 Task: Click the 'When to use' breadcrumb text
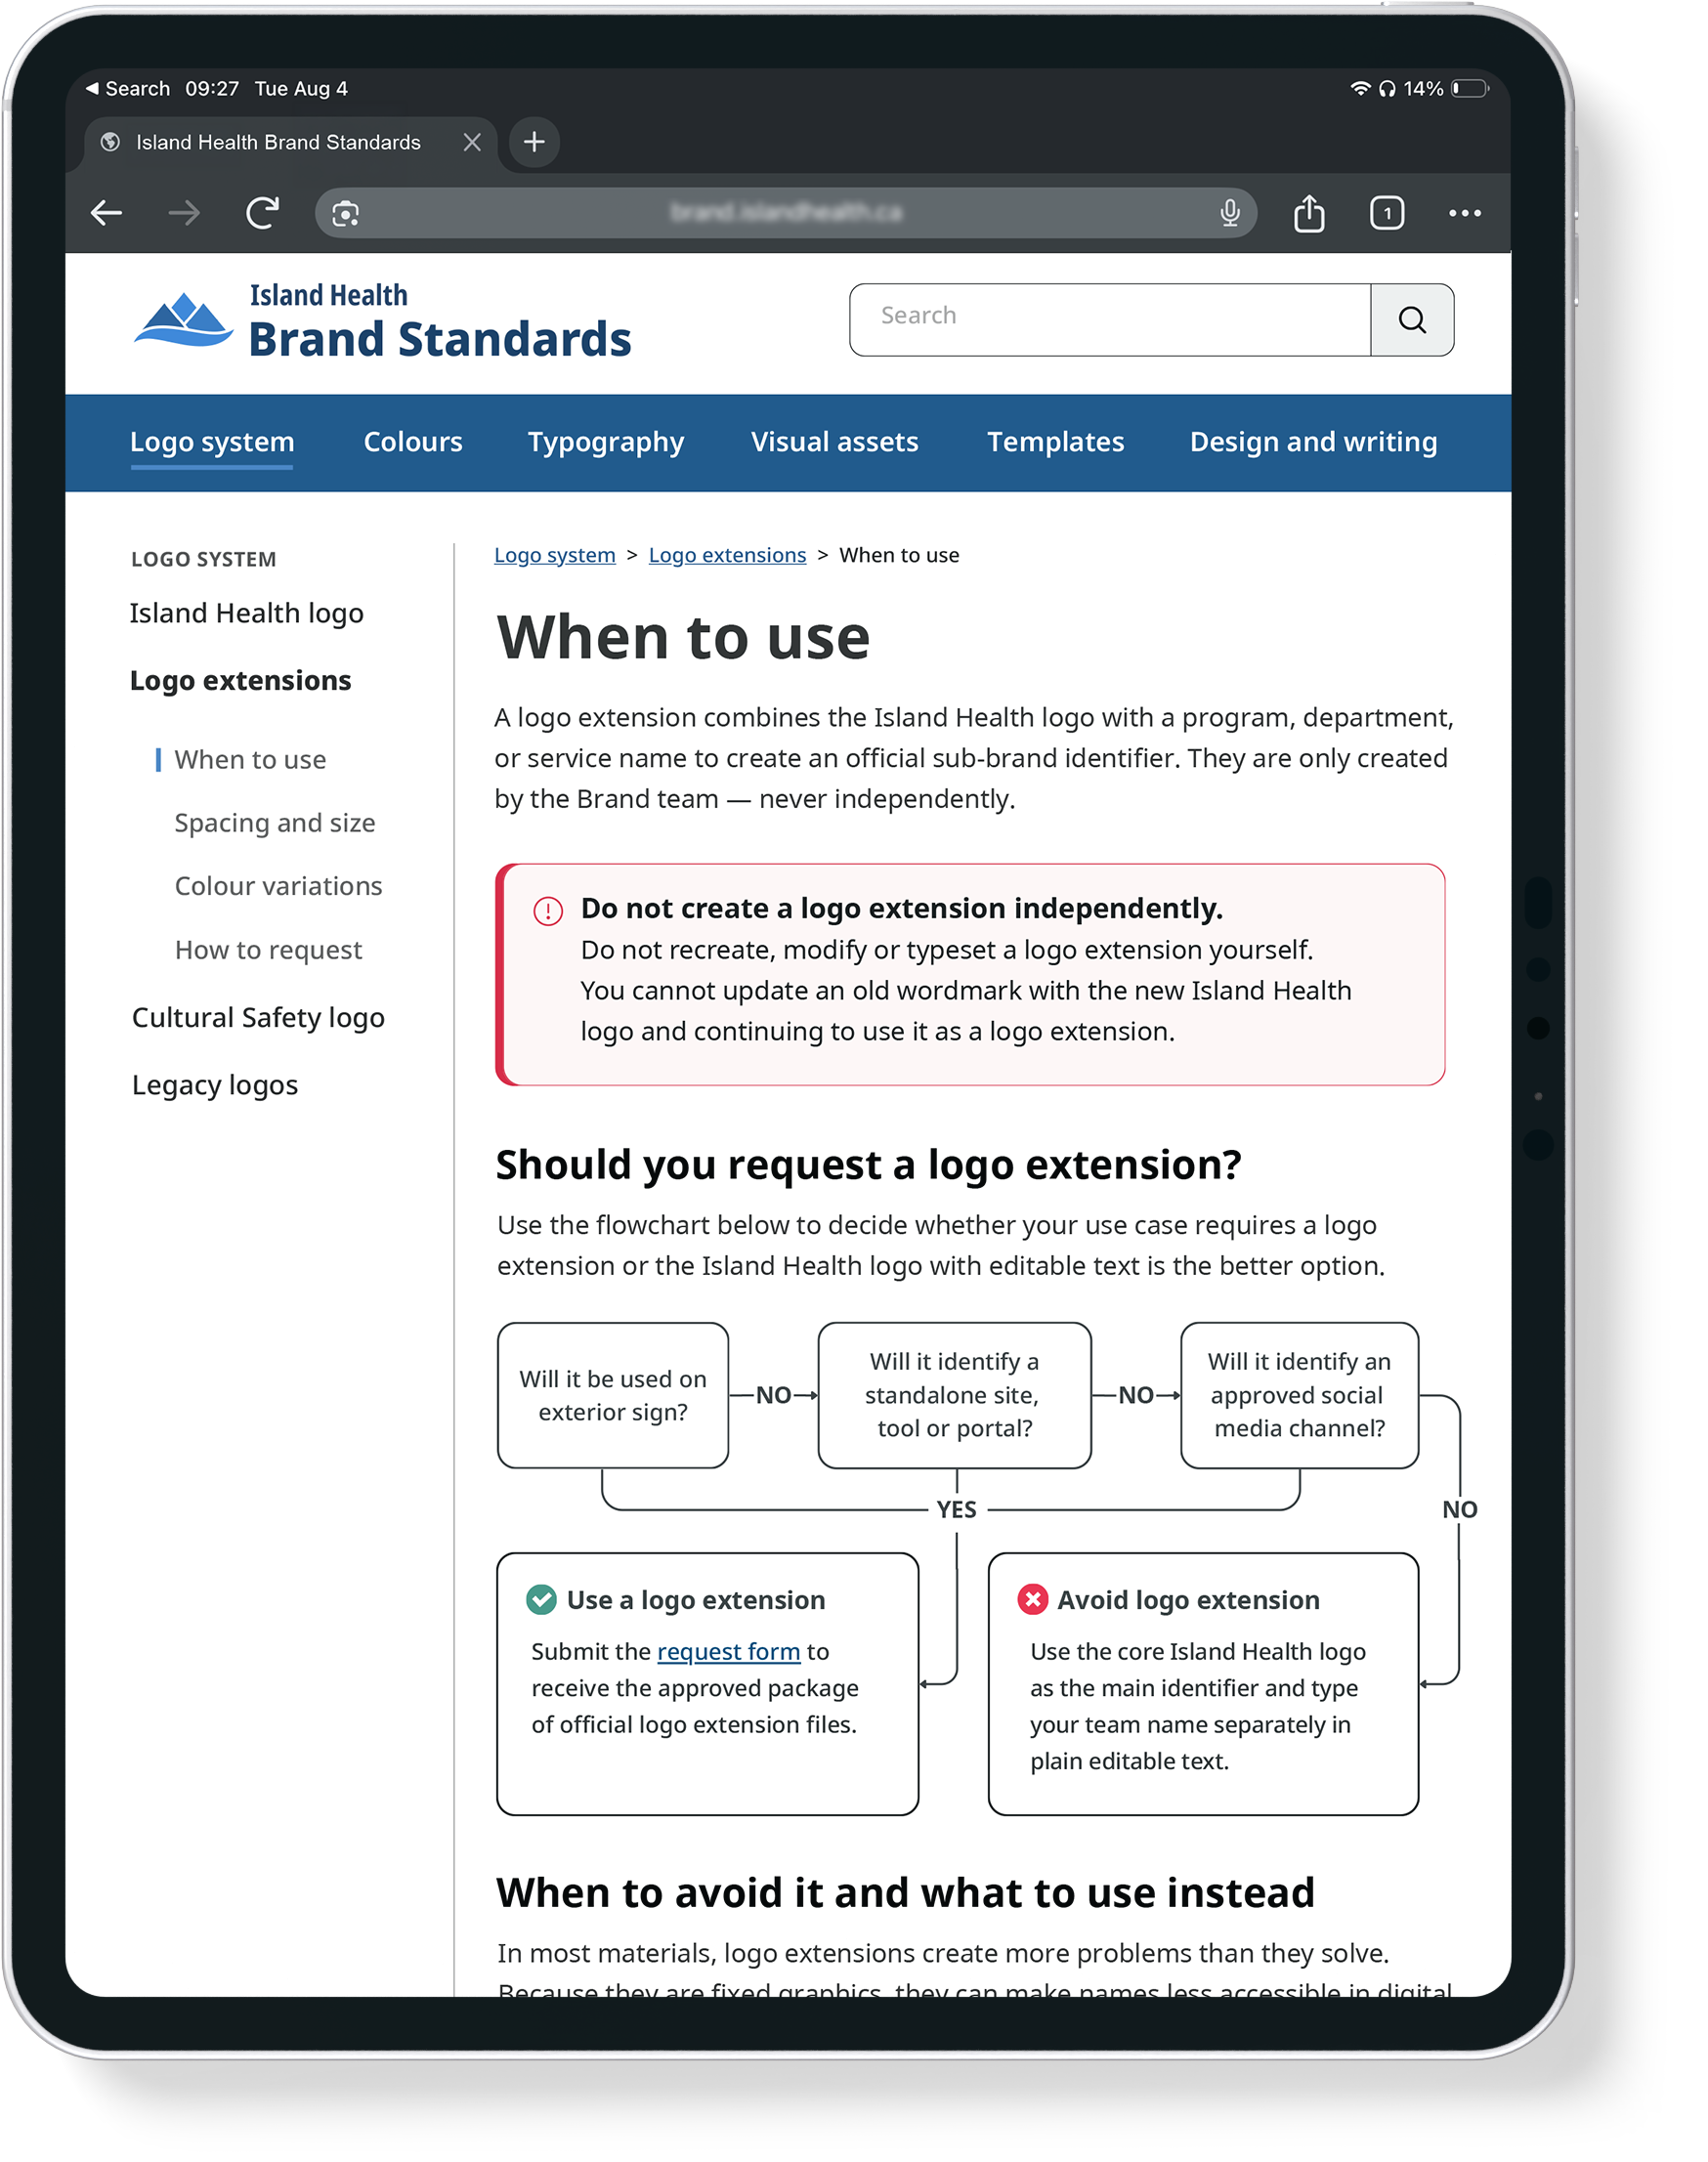click(899, 555)
